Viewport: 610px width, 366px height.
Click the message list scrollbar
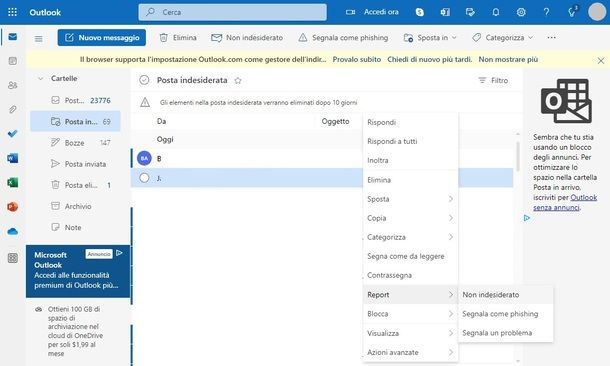tap(518, 156)
